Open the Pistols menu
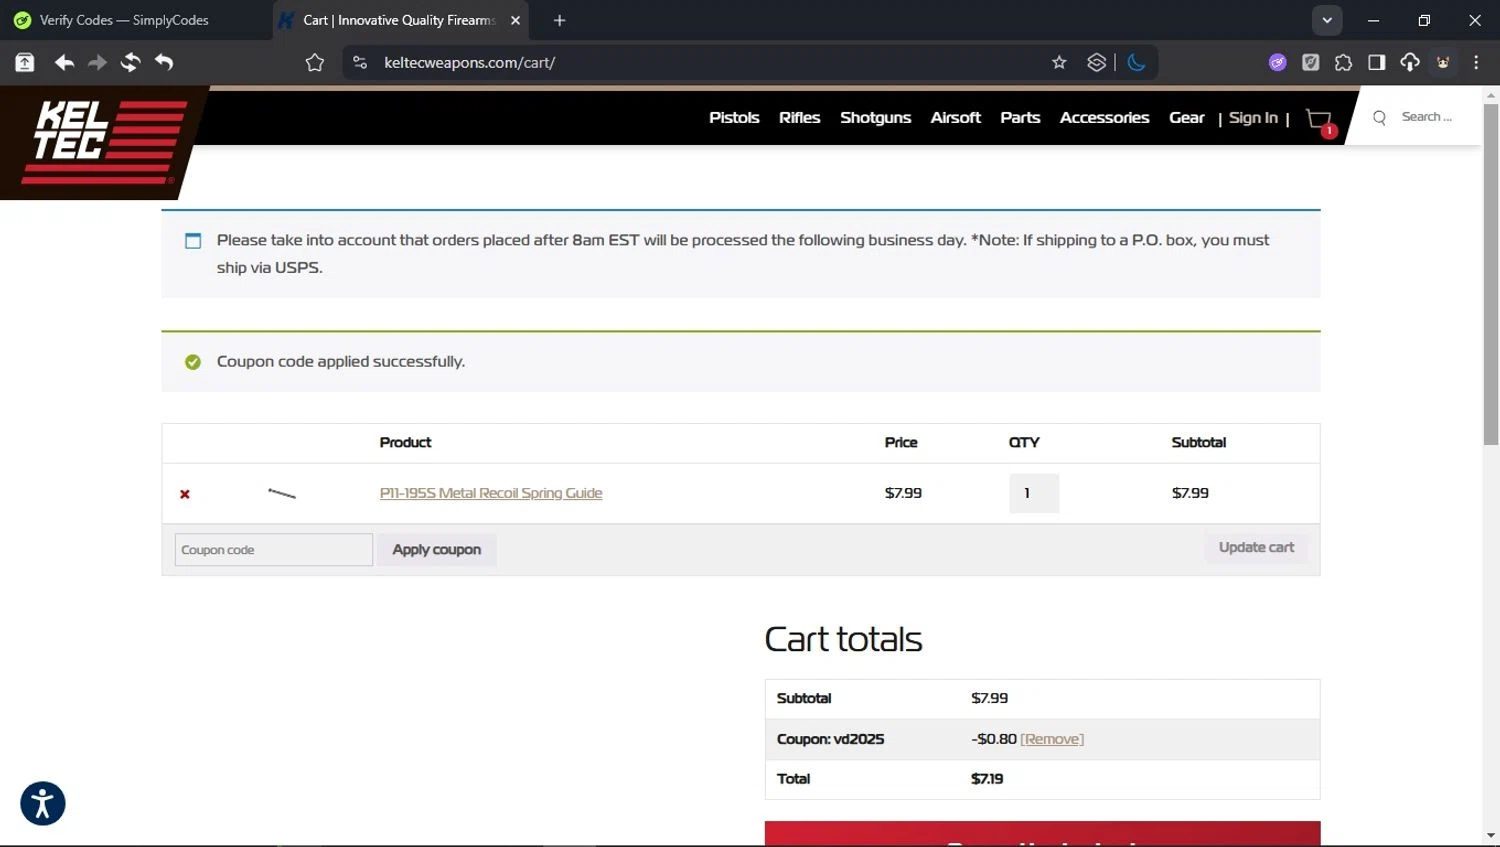Image resolution: width=1500 pixels, height=847 pixels. pyautogui.click(x=734, y=118)
